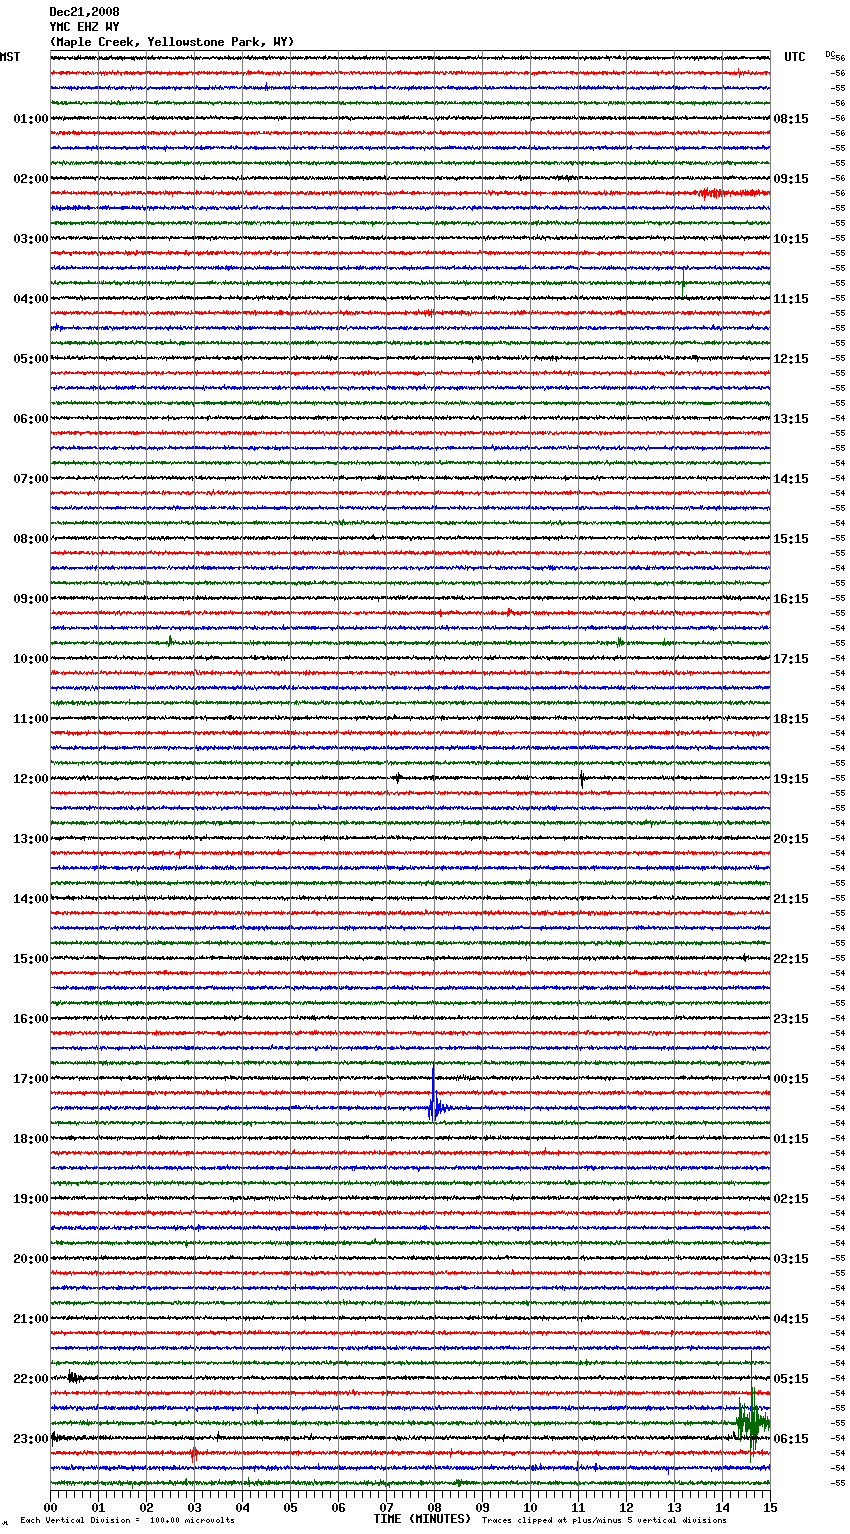The height and width of the screenshot is (1534, 850).
Task: Click the 05:15 UTC time label
Action: pos(791,1379)
